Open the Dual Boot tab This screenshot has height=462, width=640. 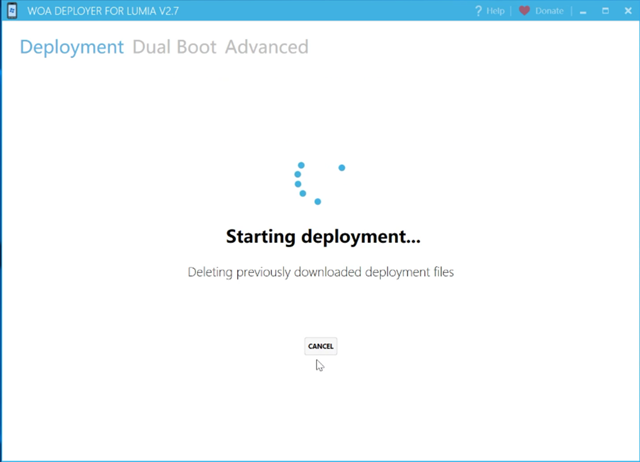point(174,47)
